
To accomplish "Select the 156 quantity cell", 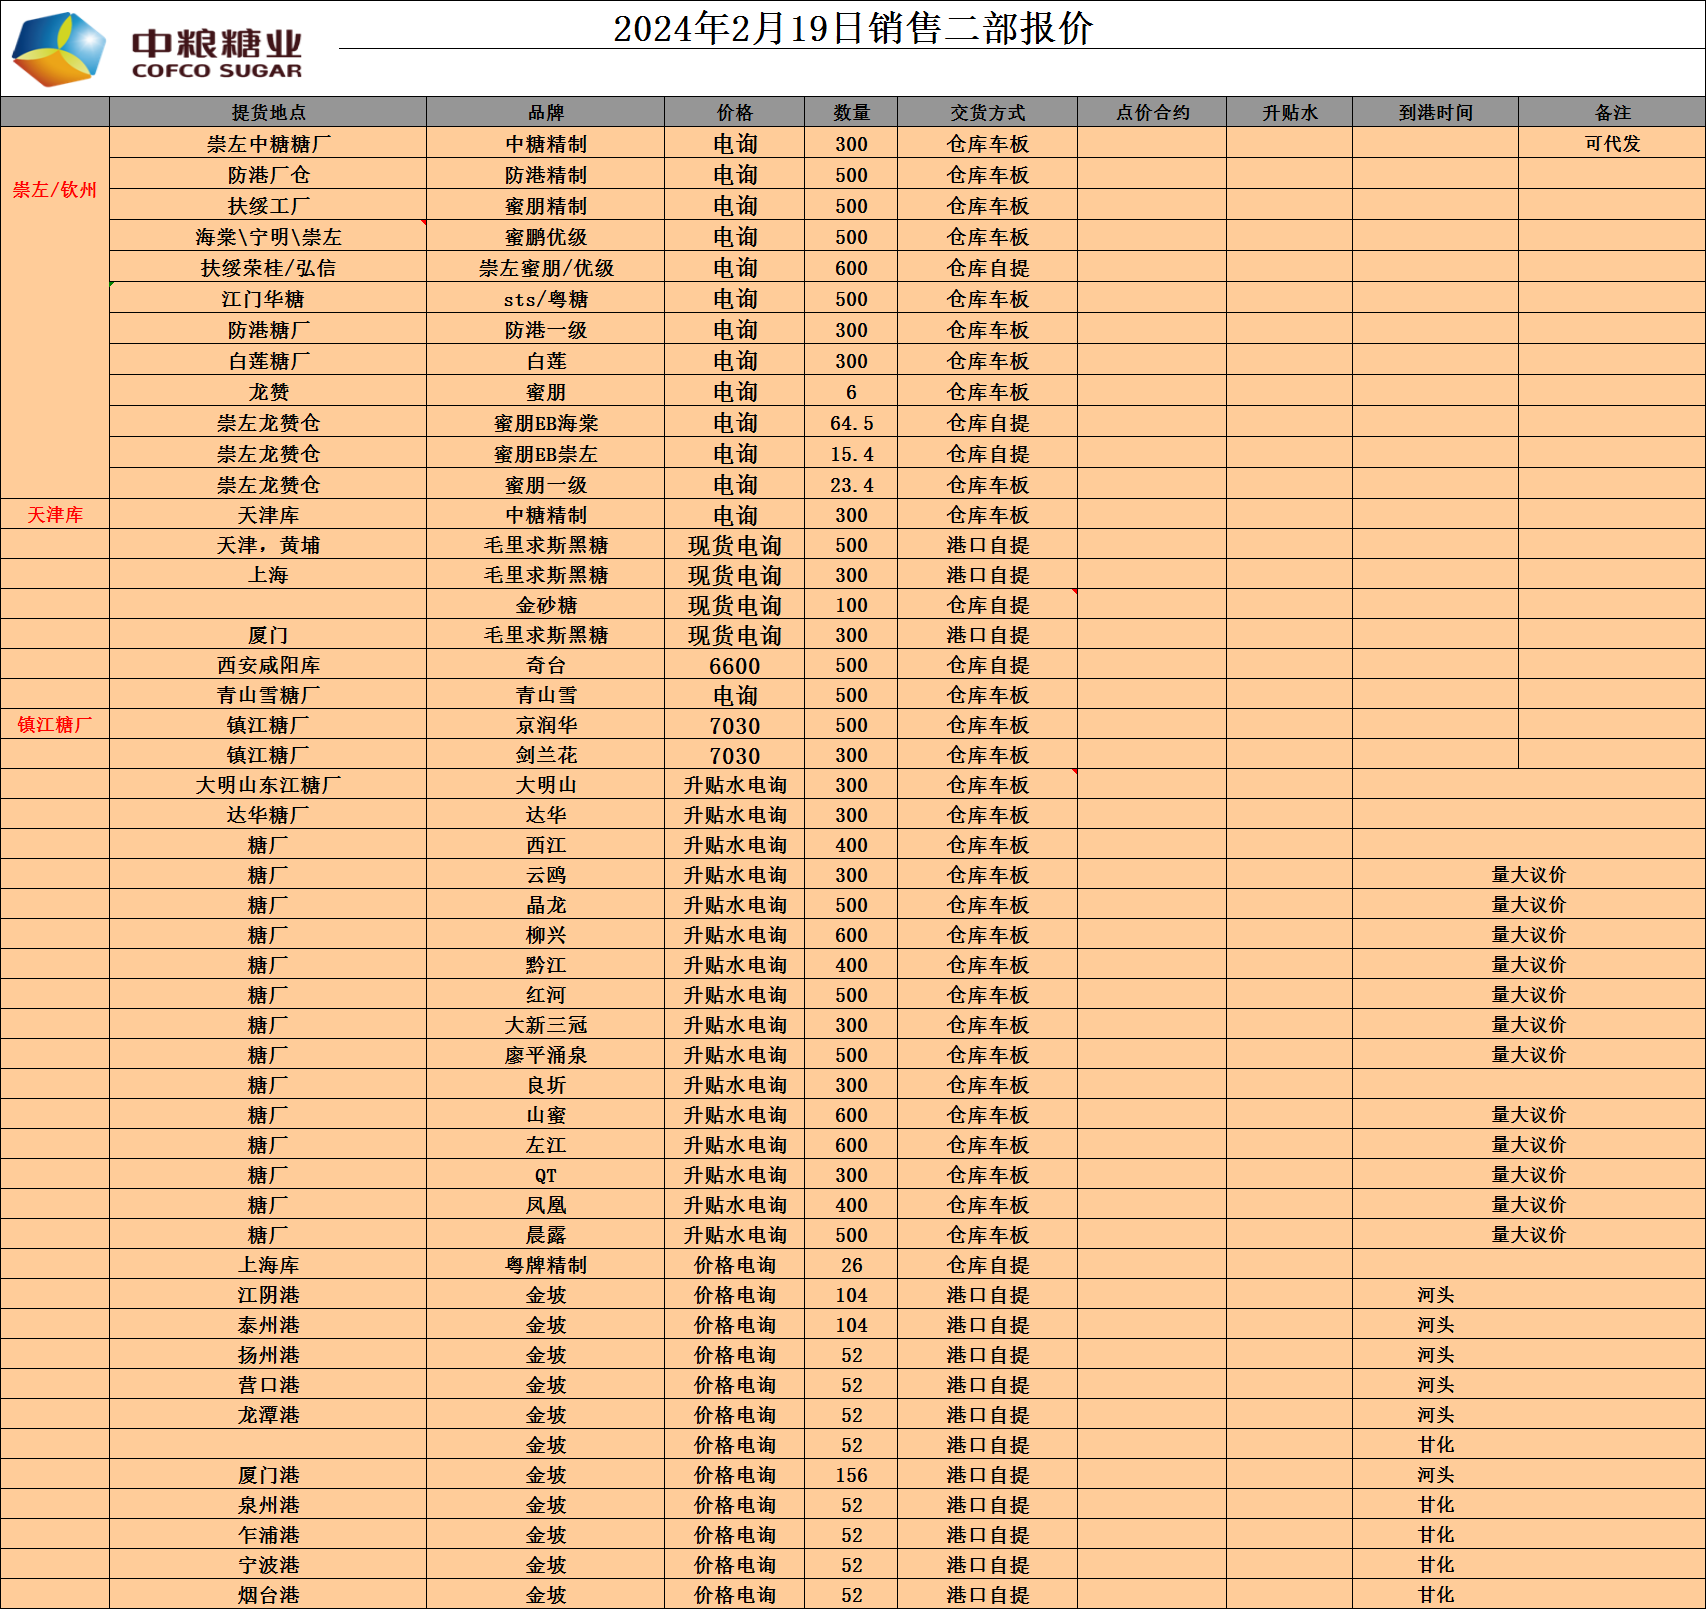I will click(x=851, y=1475).
